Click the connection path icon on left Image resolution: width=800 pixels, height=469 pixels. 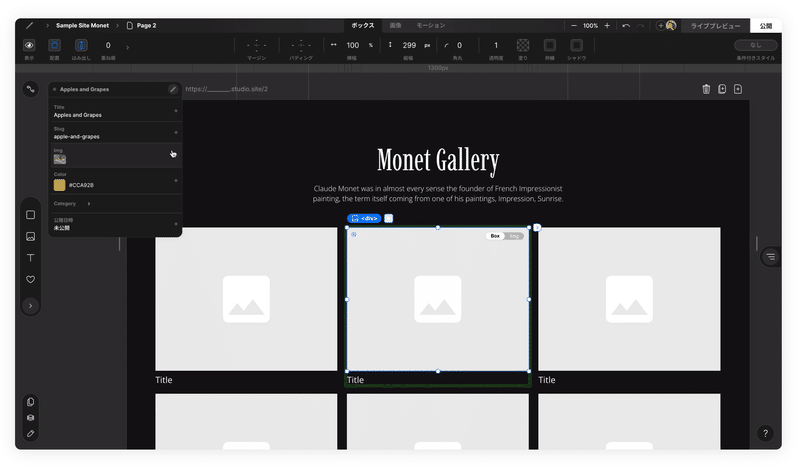tap(31, 89)
